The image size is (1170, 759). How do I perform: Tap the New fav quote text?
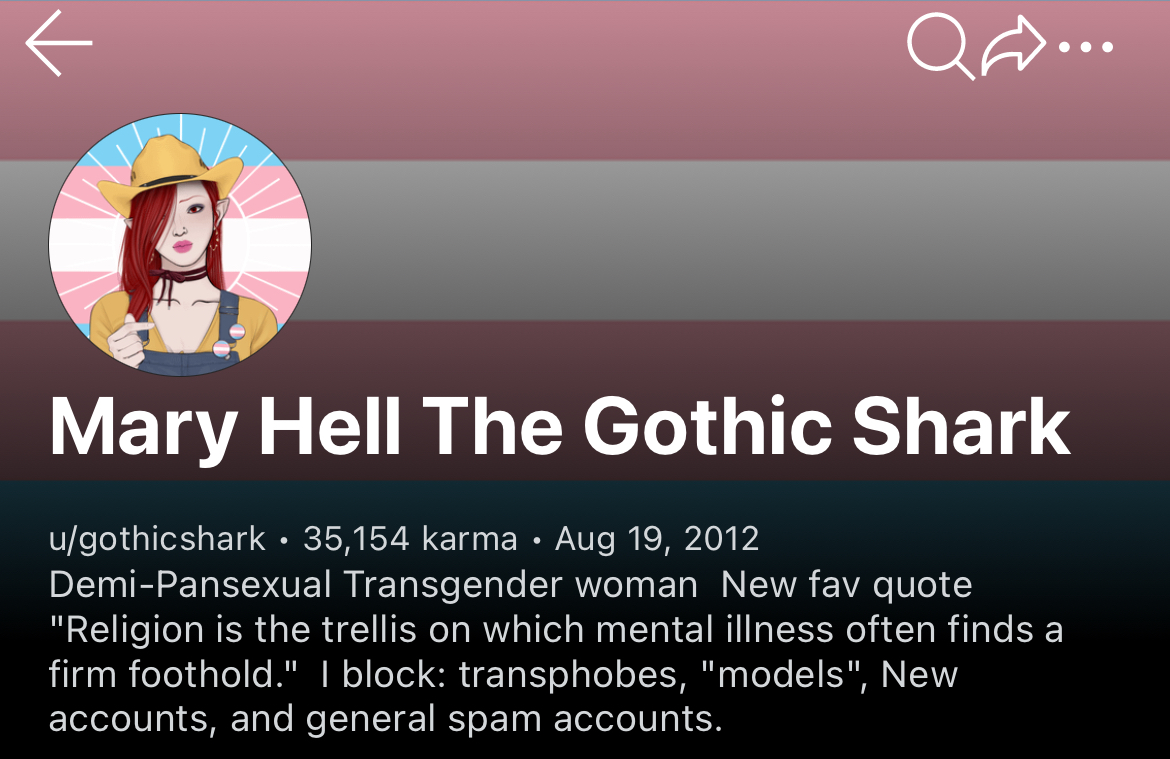pyautogui.click(x=846, y=584)
